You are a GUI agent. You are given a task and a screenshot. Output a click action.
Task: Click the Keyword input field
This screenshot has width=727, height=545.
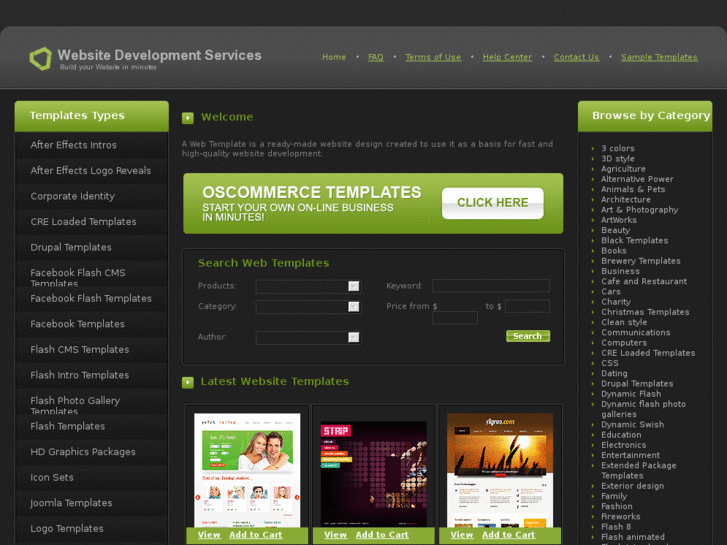pyautogui.click(x=491, y=286)
